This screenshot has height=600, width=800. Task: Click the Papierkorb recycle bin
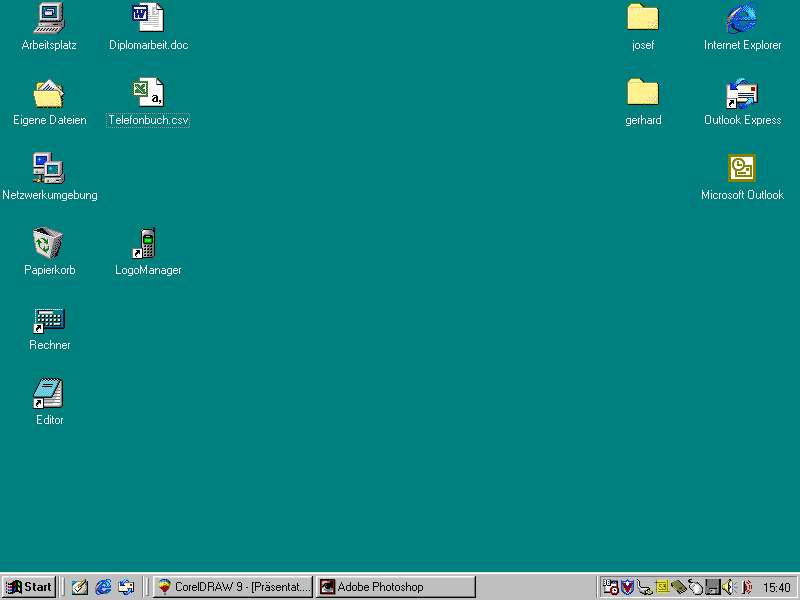pyautogui.click(x=49, y=243)
